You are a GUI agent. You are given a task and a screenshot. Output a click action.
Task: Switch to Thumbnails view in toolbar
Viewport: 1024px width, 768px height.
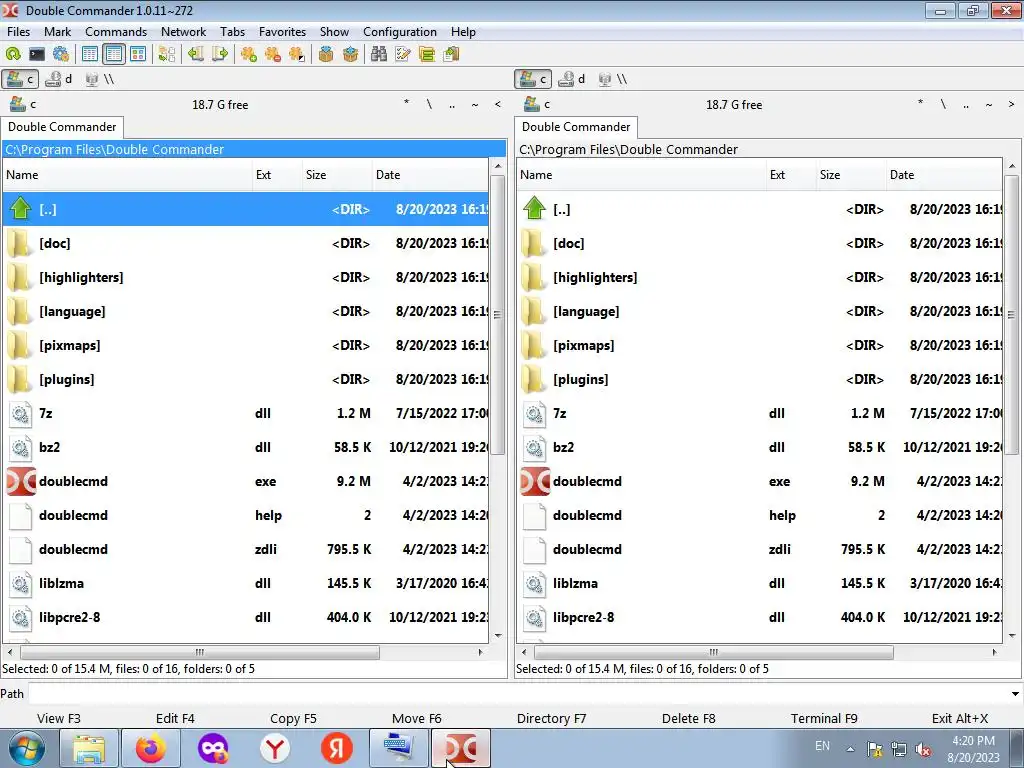[x=138, y=54]
